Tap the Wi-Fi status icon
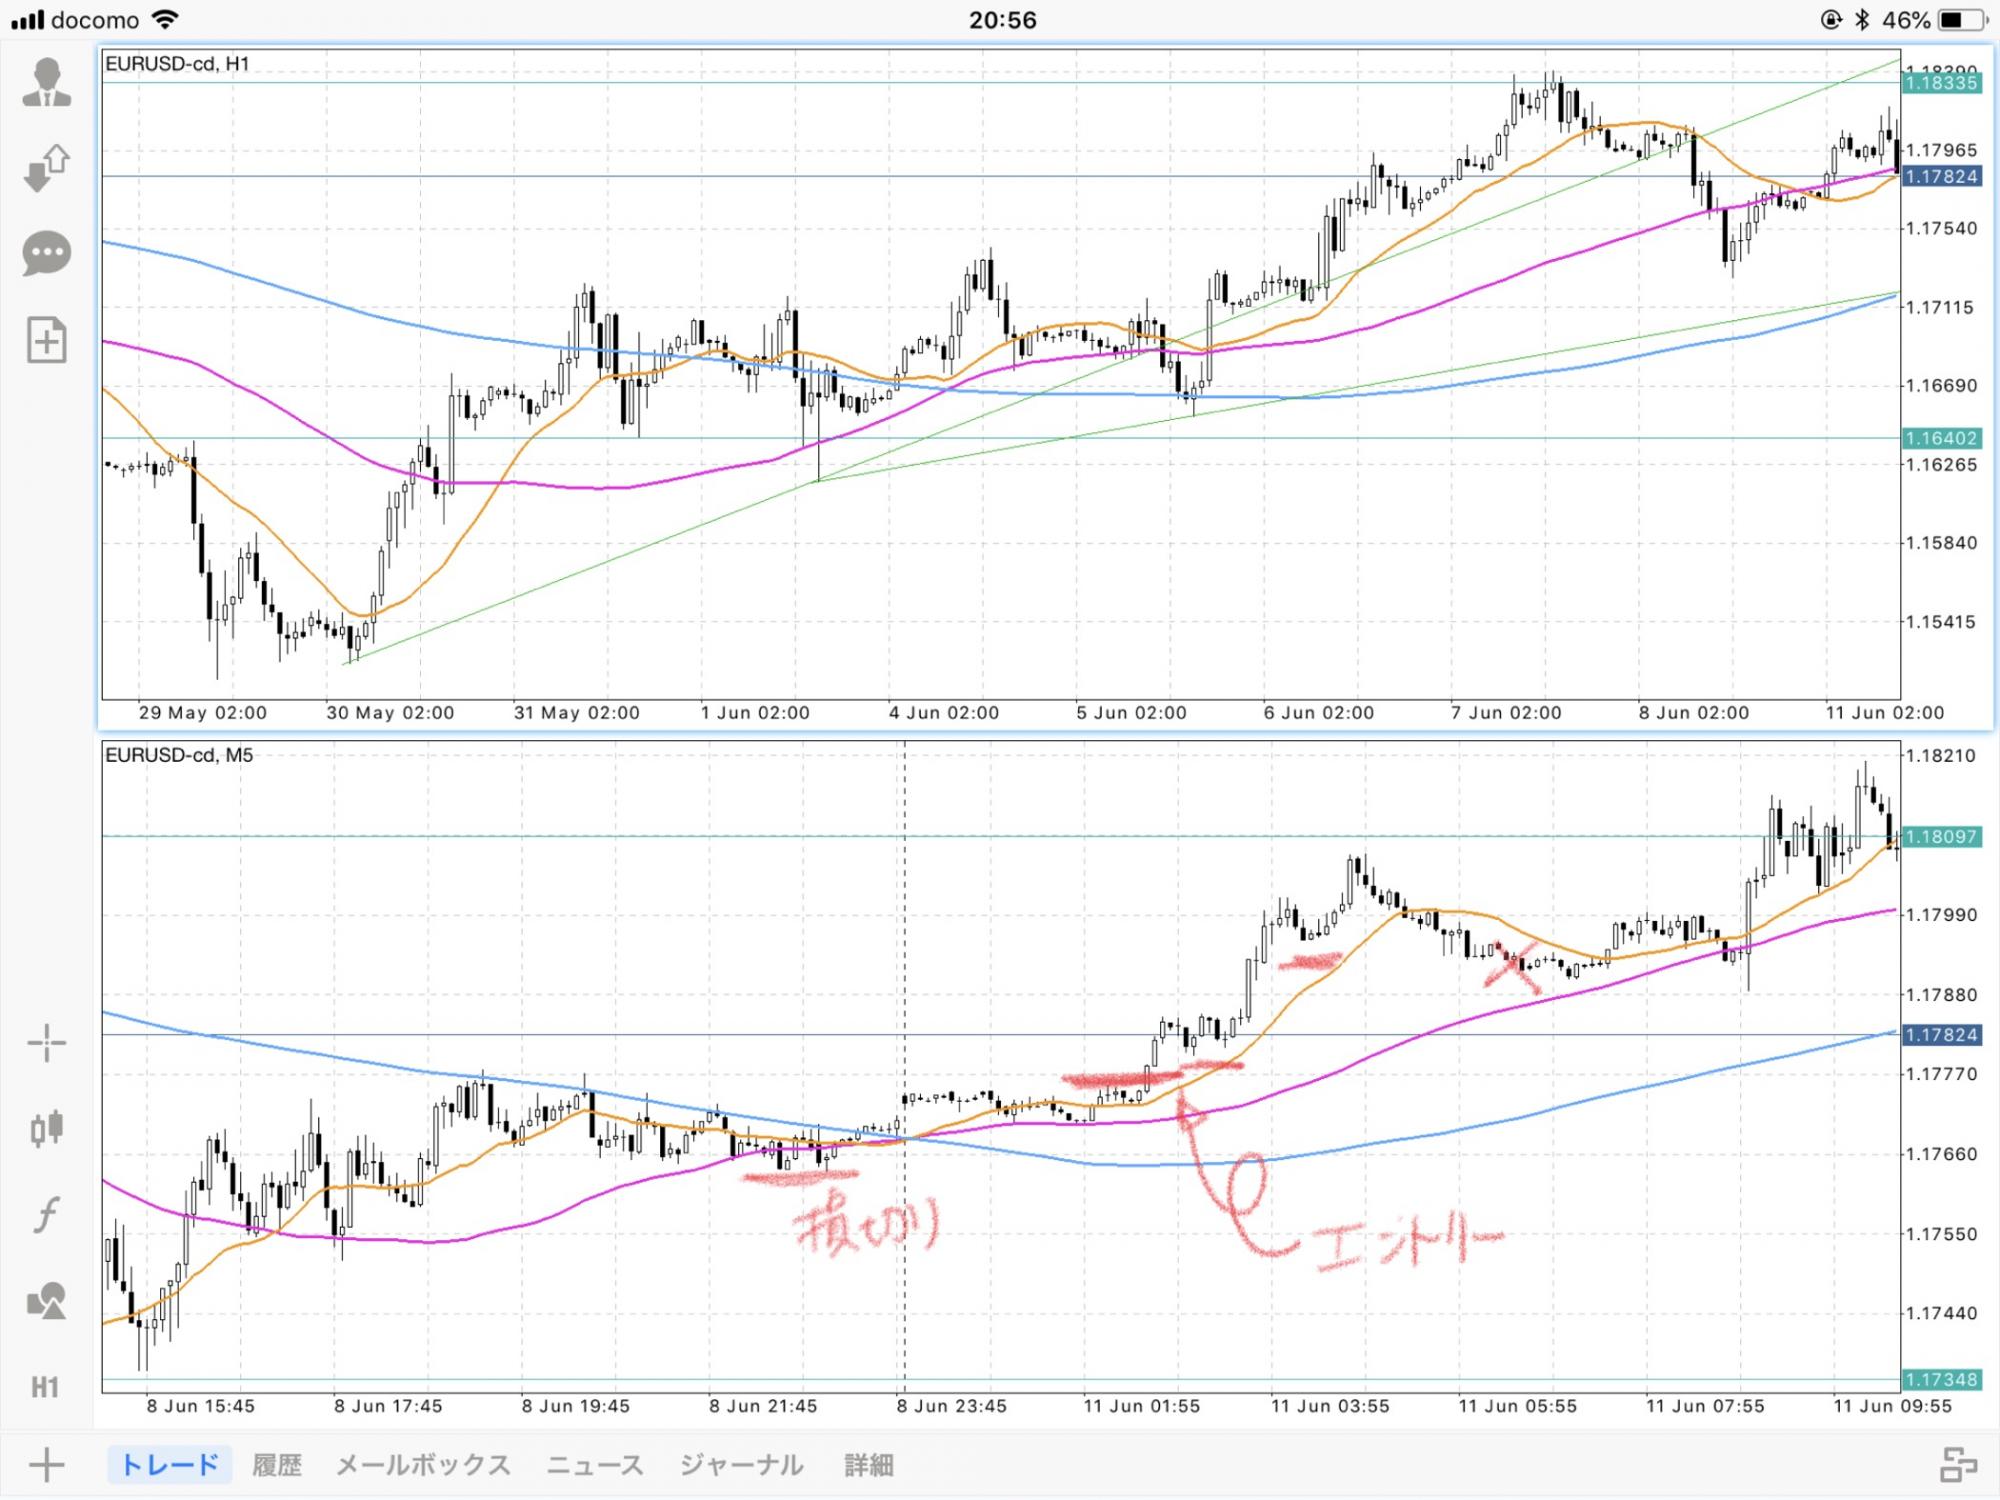Screen dimensions: 2000x1500 tap(165, 20)
